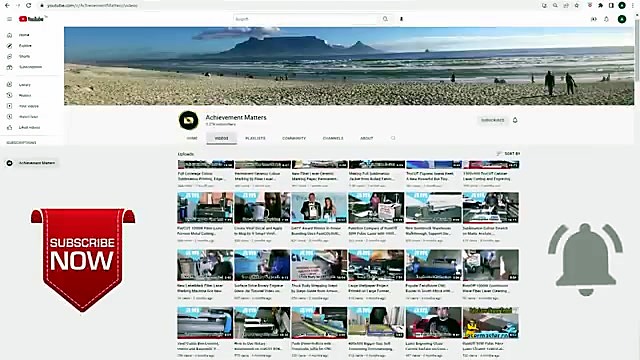The width and height of the screenshot is (640, 360).
Task: Open the browser side panel icon
Action: (611, 5)
